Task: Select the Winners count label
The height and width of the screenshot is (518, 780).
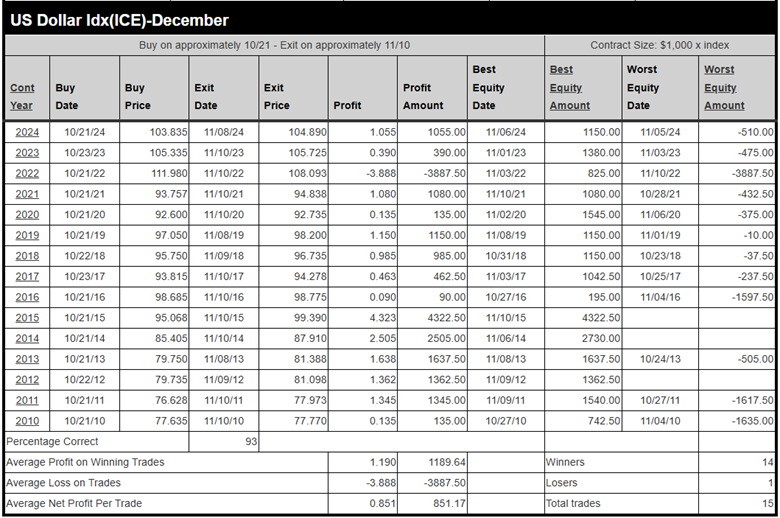Action: tap(565, 462)
